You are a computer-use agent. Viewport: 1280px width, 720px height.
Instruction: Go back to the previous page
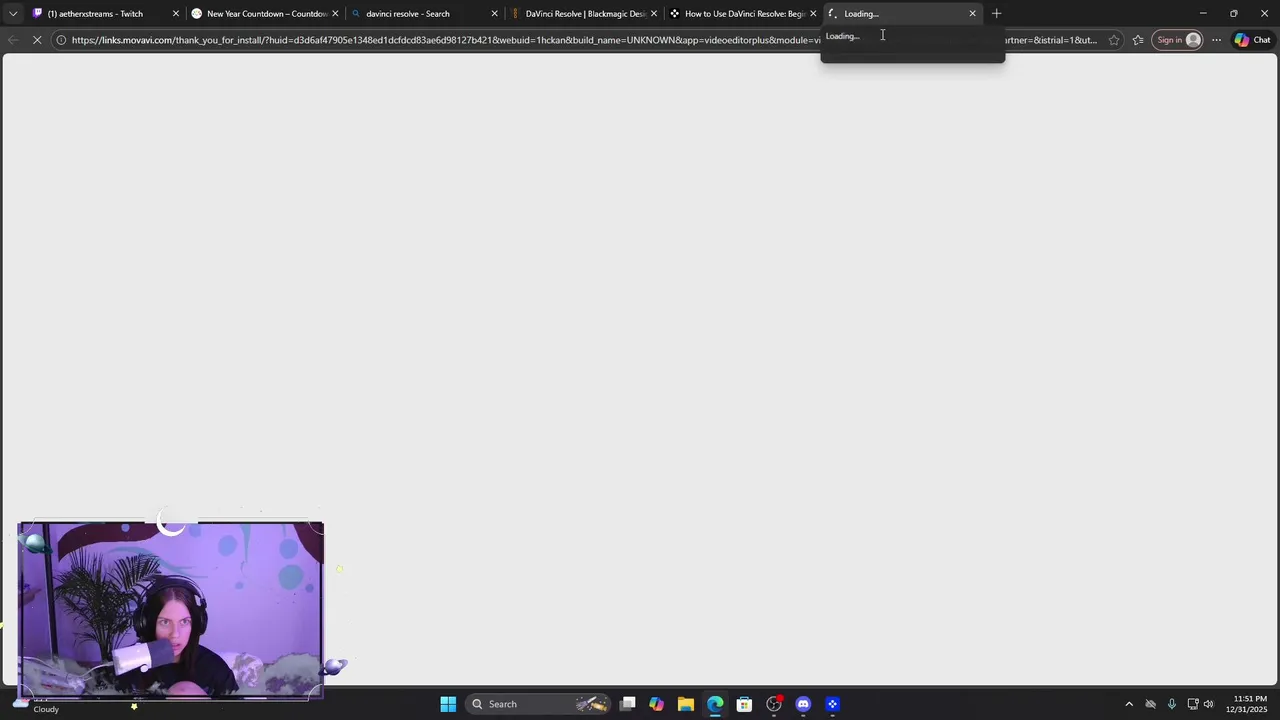[12, 40]
